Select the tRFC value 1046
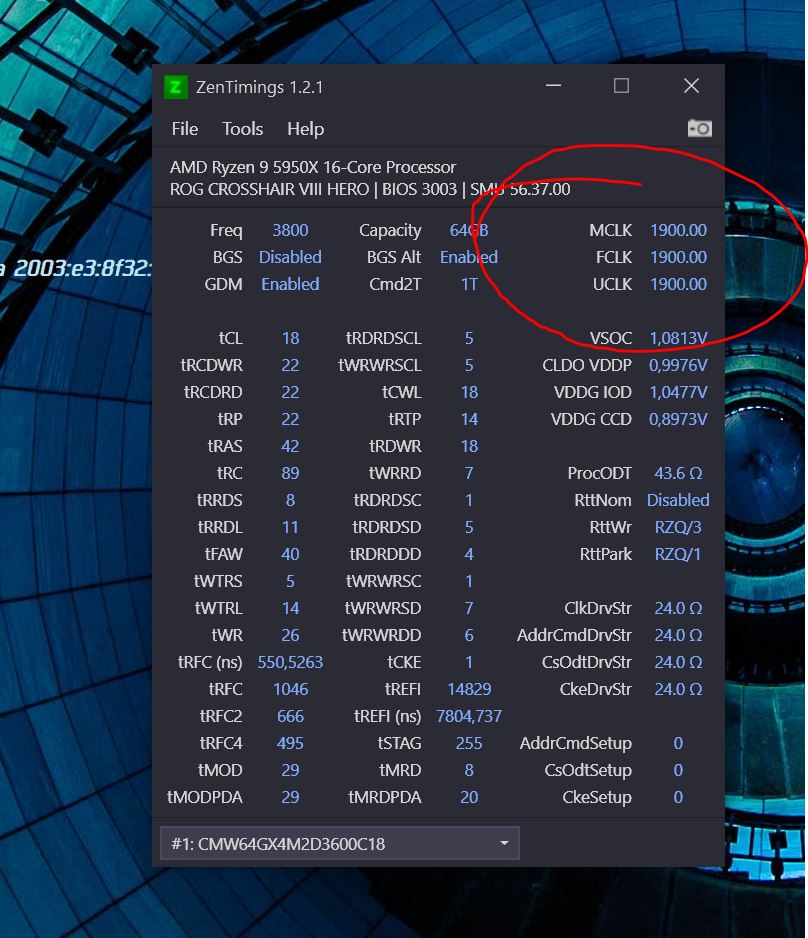Screen dimensions: 808x938 (x=290, y=689)
